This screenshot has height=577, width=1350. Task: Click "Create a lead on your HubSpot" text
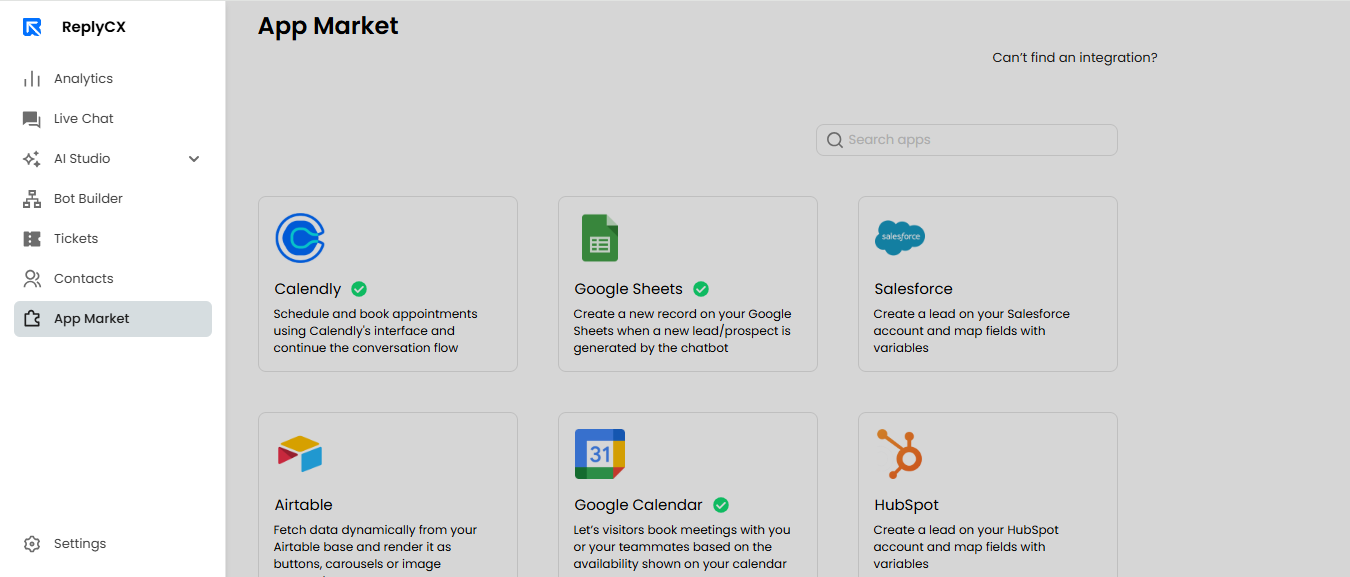pos(966,530)
